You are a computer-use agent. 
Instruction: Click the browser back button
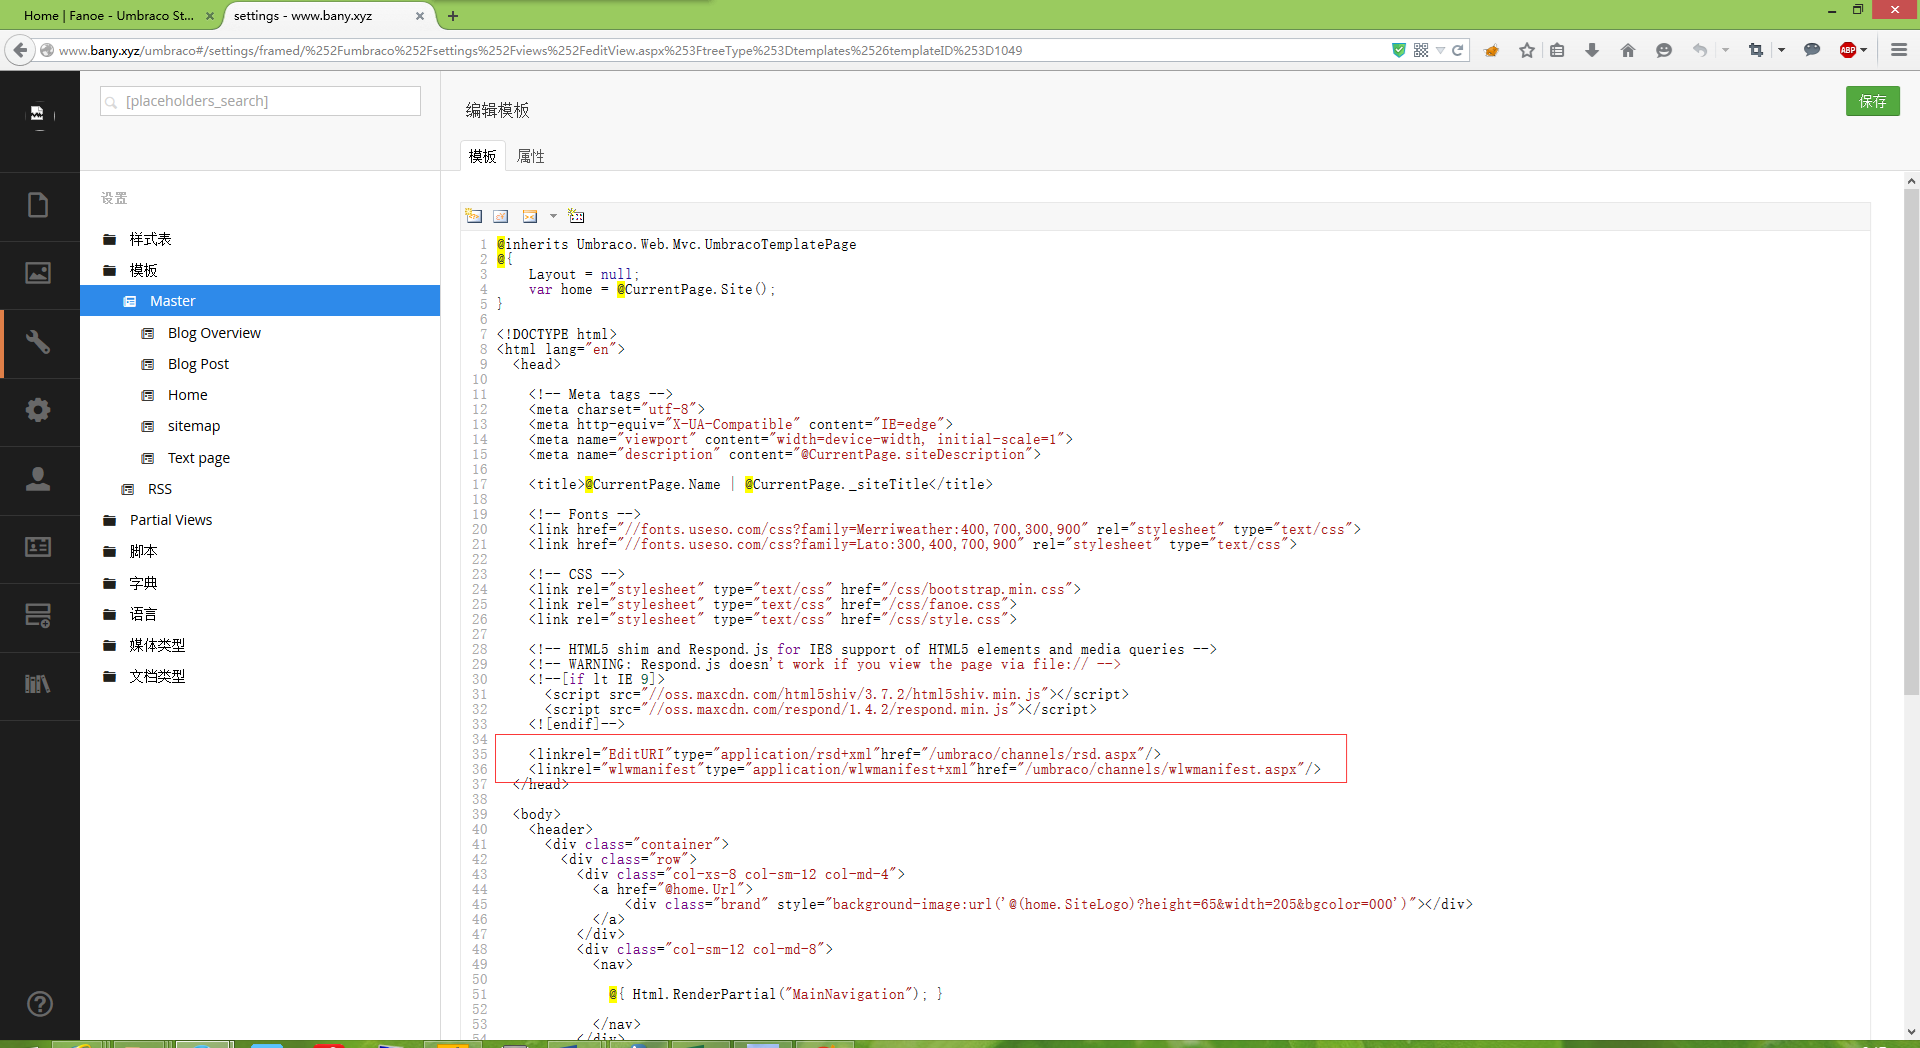(20, 50)
